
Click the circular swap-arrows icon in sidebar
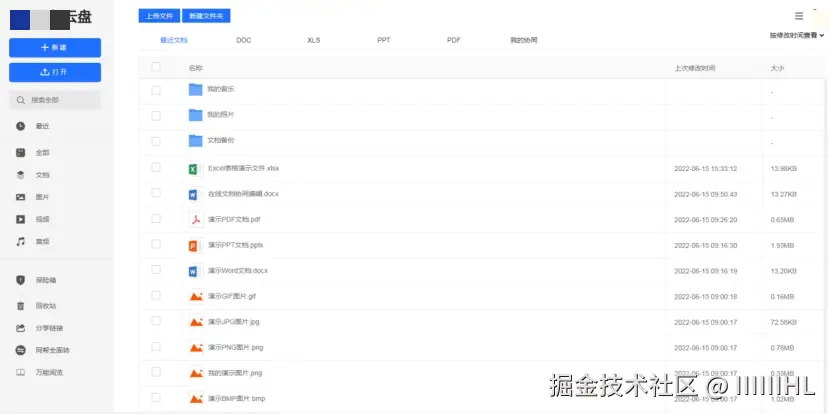[x=21, y=350]
